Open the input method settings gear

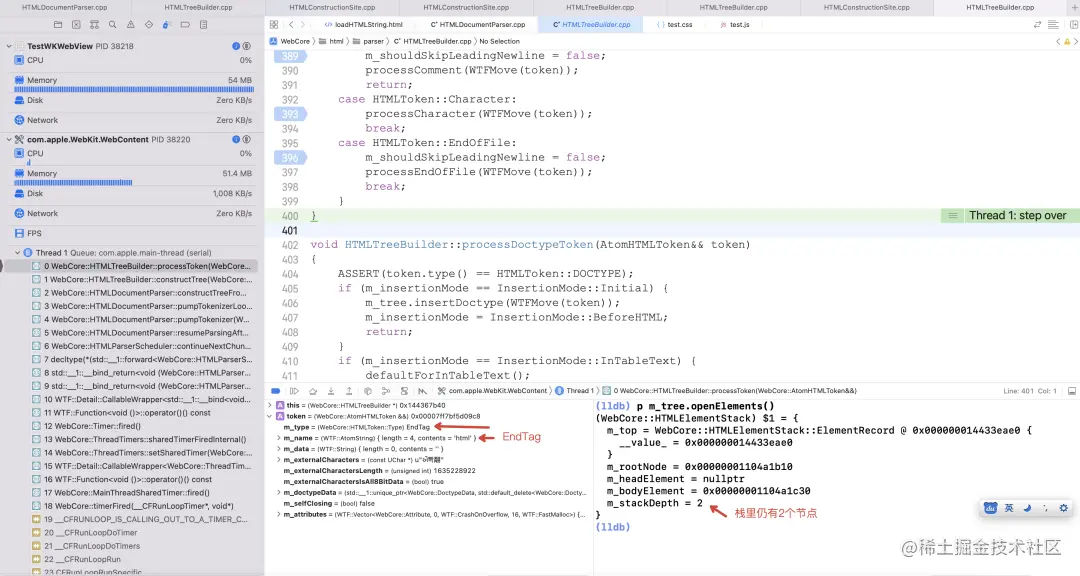tap(1063, 508)
